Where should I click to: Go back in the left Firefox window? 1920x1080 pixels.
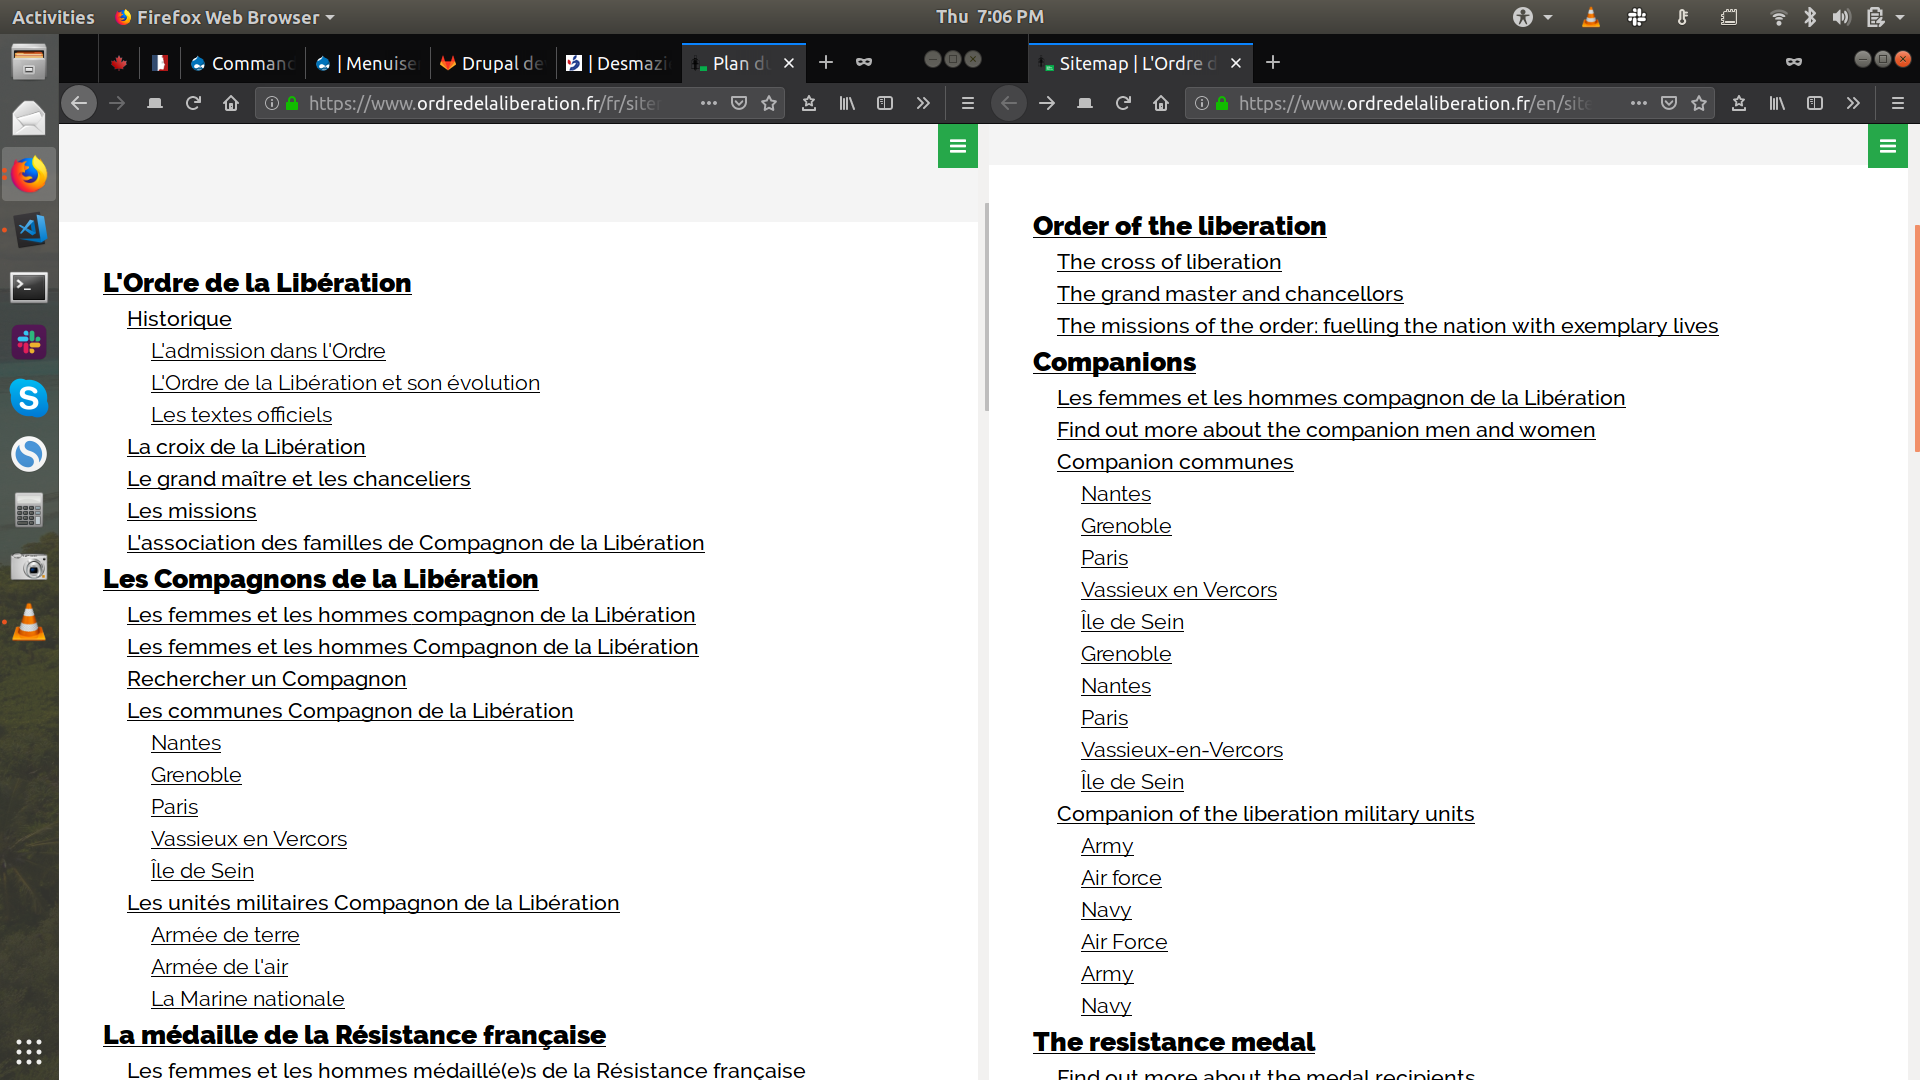tap(79, 103)
